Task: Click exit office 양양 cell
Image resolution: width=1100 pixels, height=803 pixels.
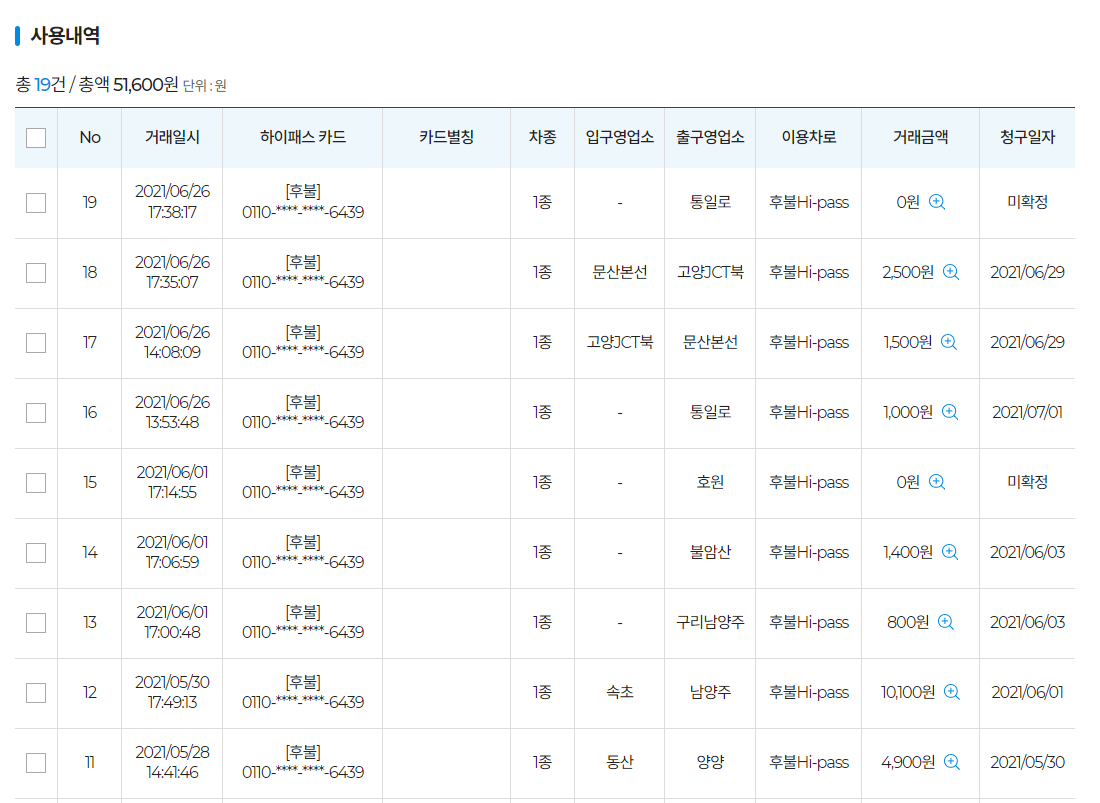Action: (710, 762)
